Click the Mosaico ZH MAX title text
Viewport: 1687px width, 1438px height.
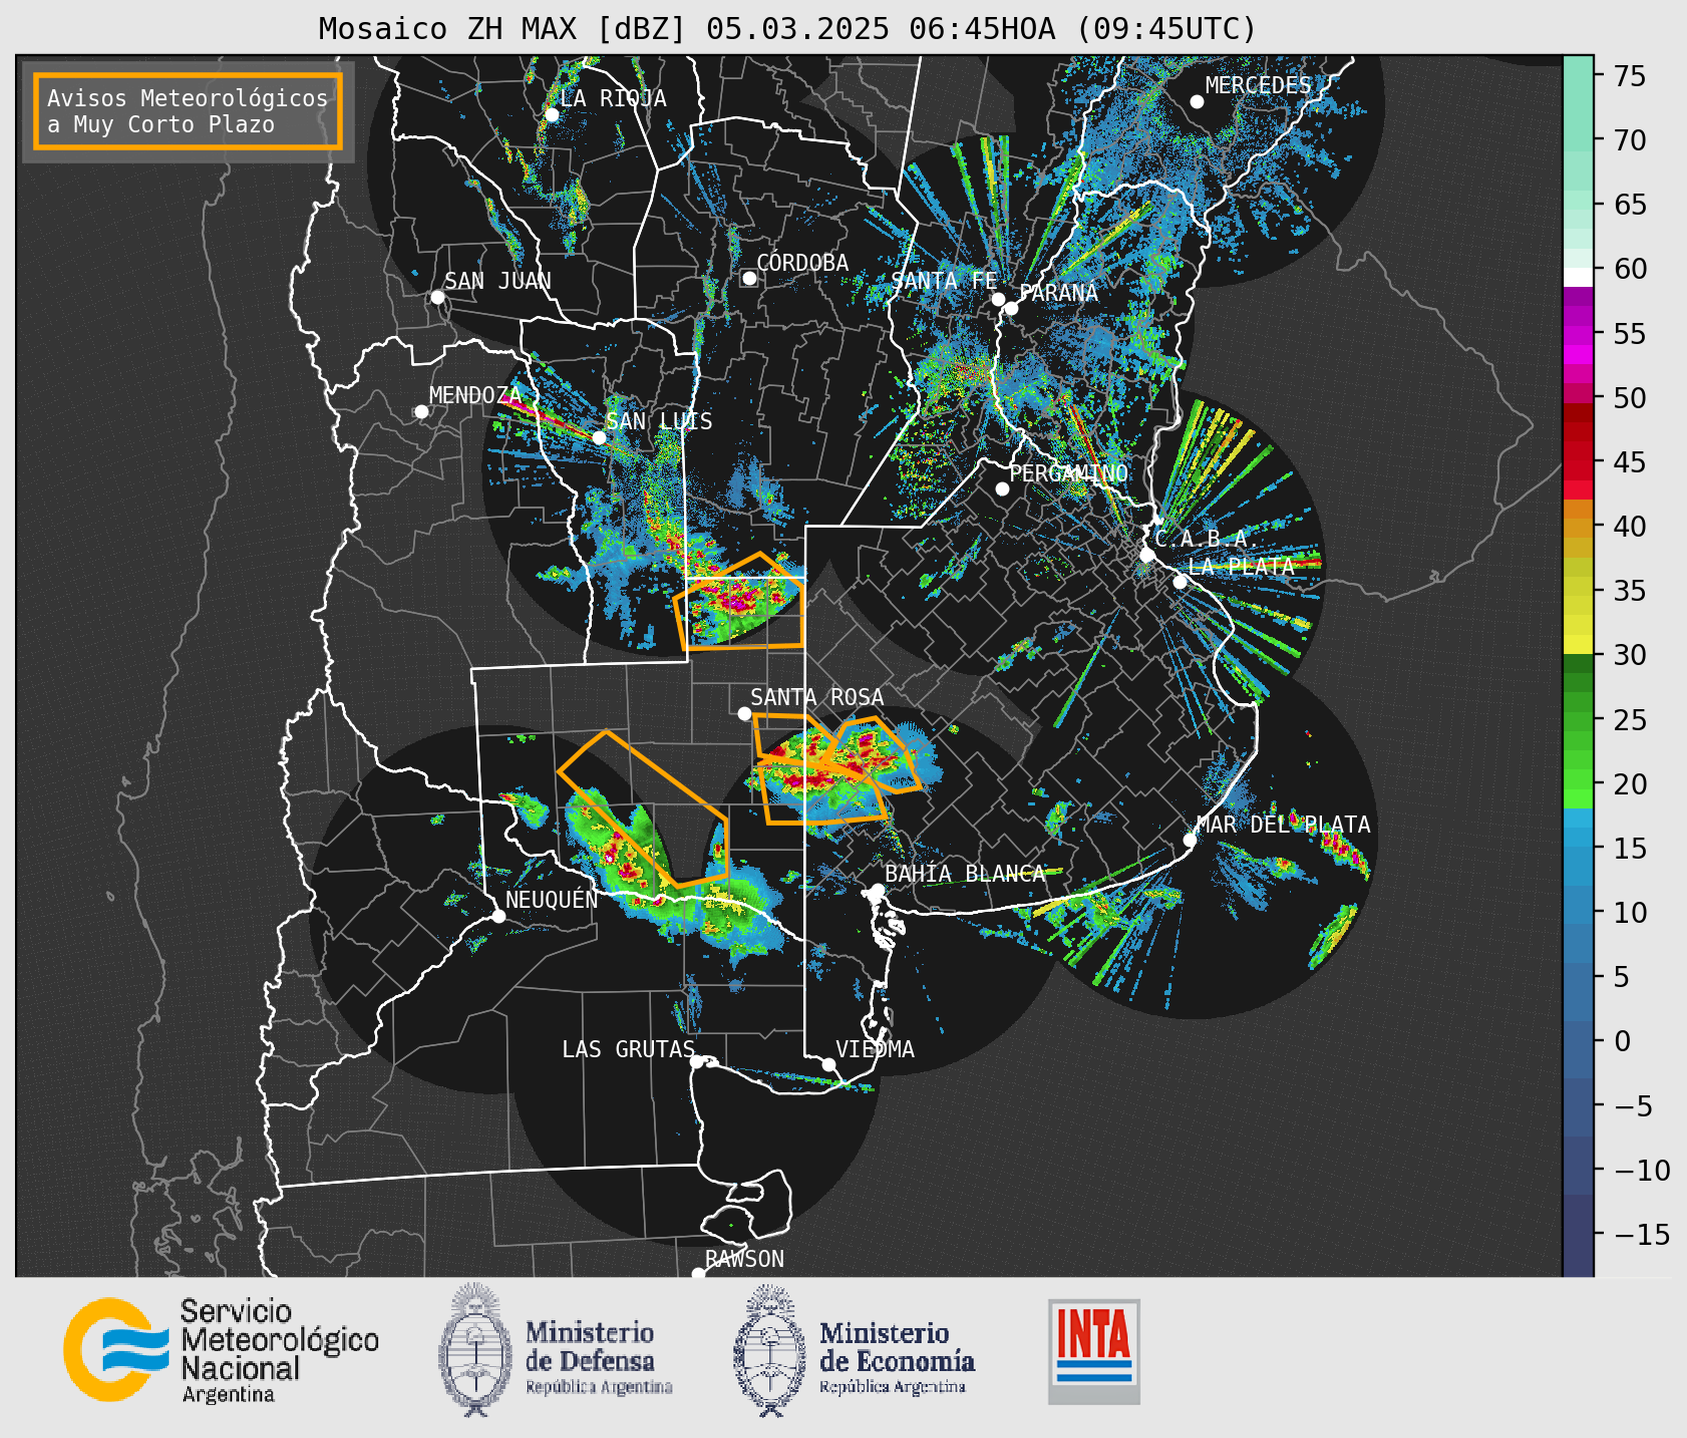pos(787,28)
